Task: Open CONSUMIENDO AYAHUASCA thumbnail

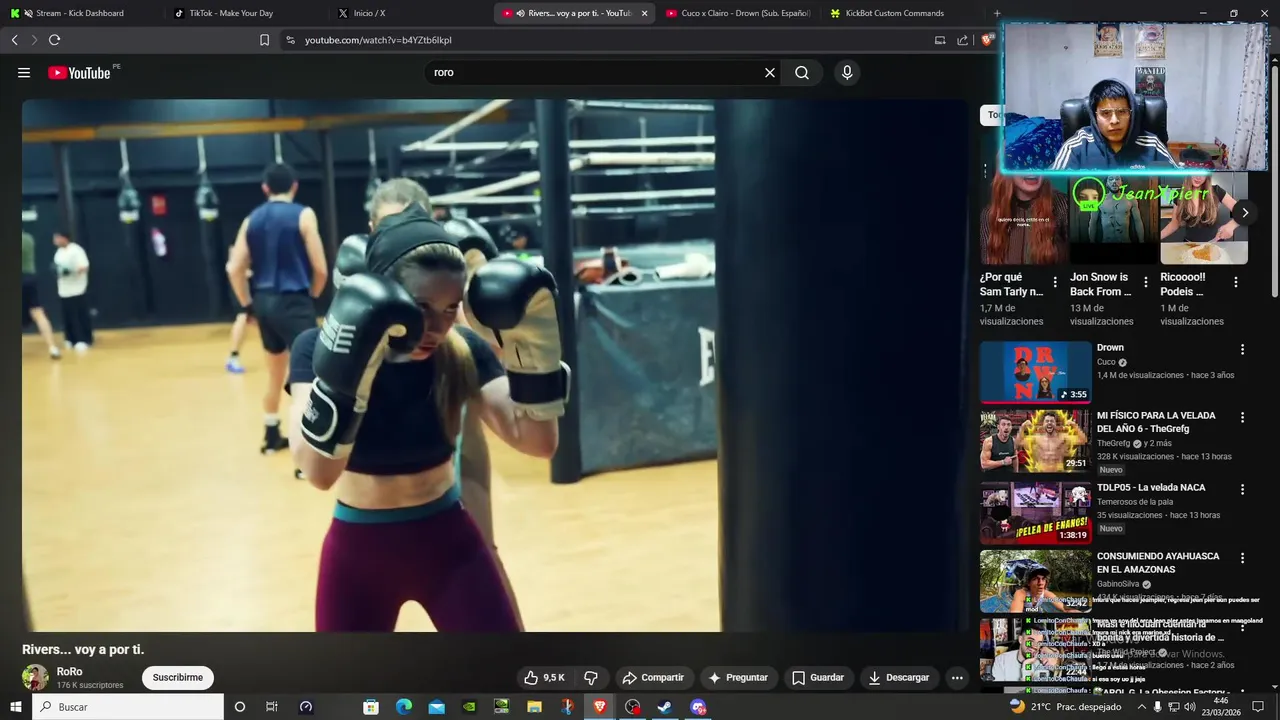Action: tap(1035, 580)
